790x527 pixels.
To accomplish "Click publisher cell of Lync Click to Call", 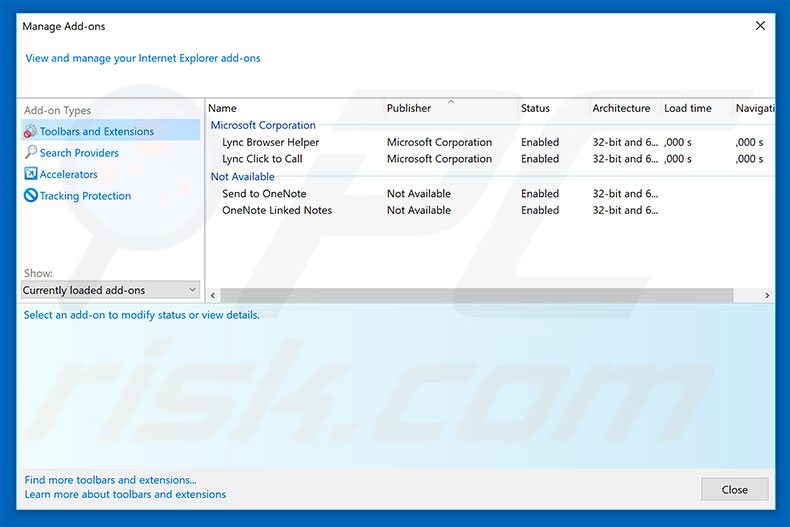I will [x=439, y=159].
